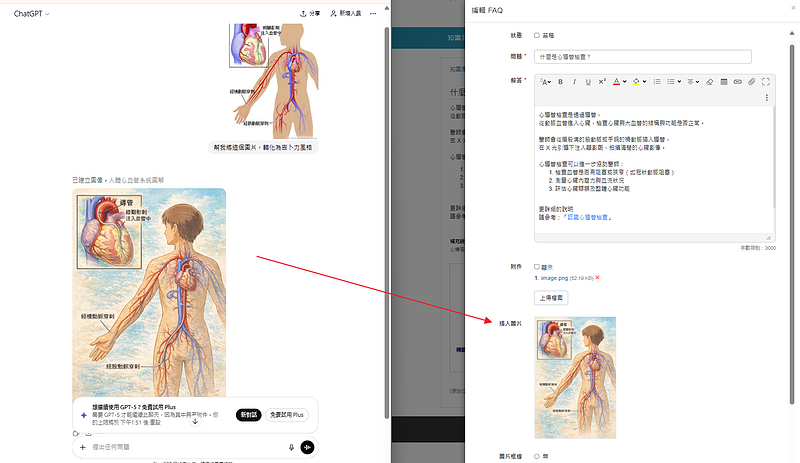
Task: Enable the 顯示 attachment checkbox
Action: (537, 266)
